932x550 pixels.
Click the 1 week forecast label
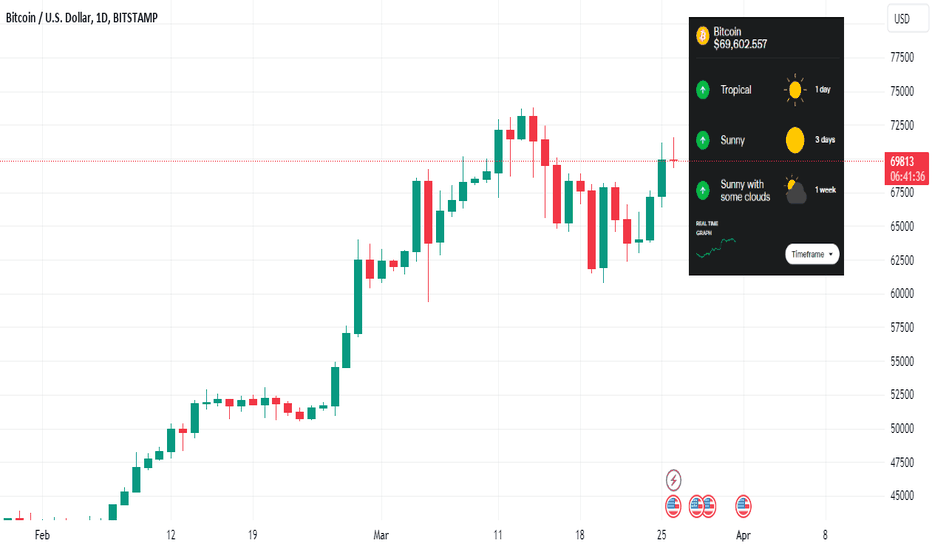click(825, 190)
